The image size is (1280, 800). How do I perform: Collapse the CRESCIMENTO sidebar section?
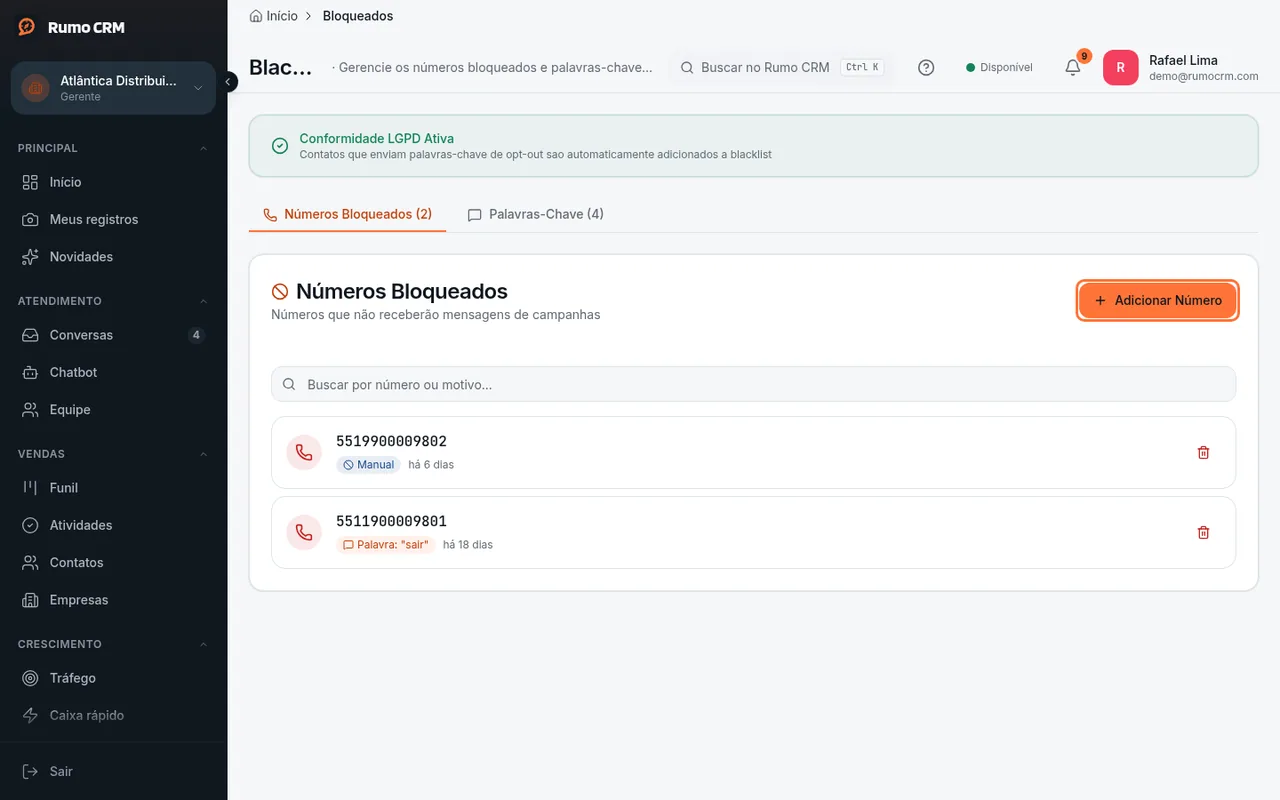[204, 644]
